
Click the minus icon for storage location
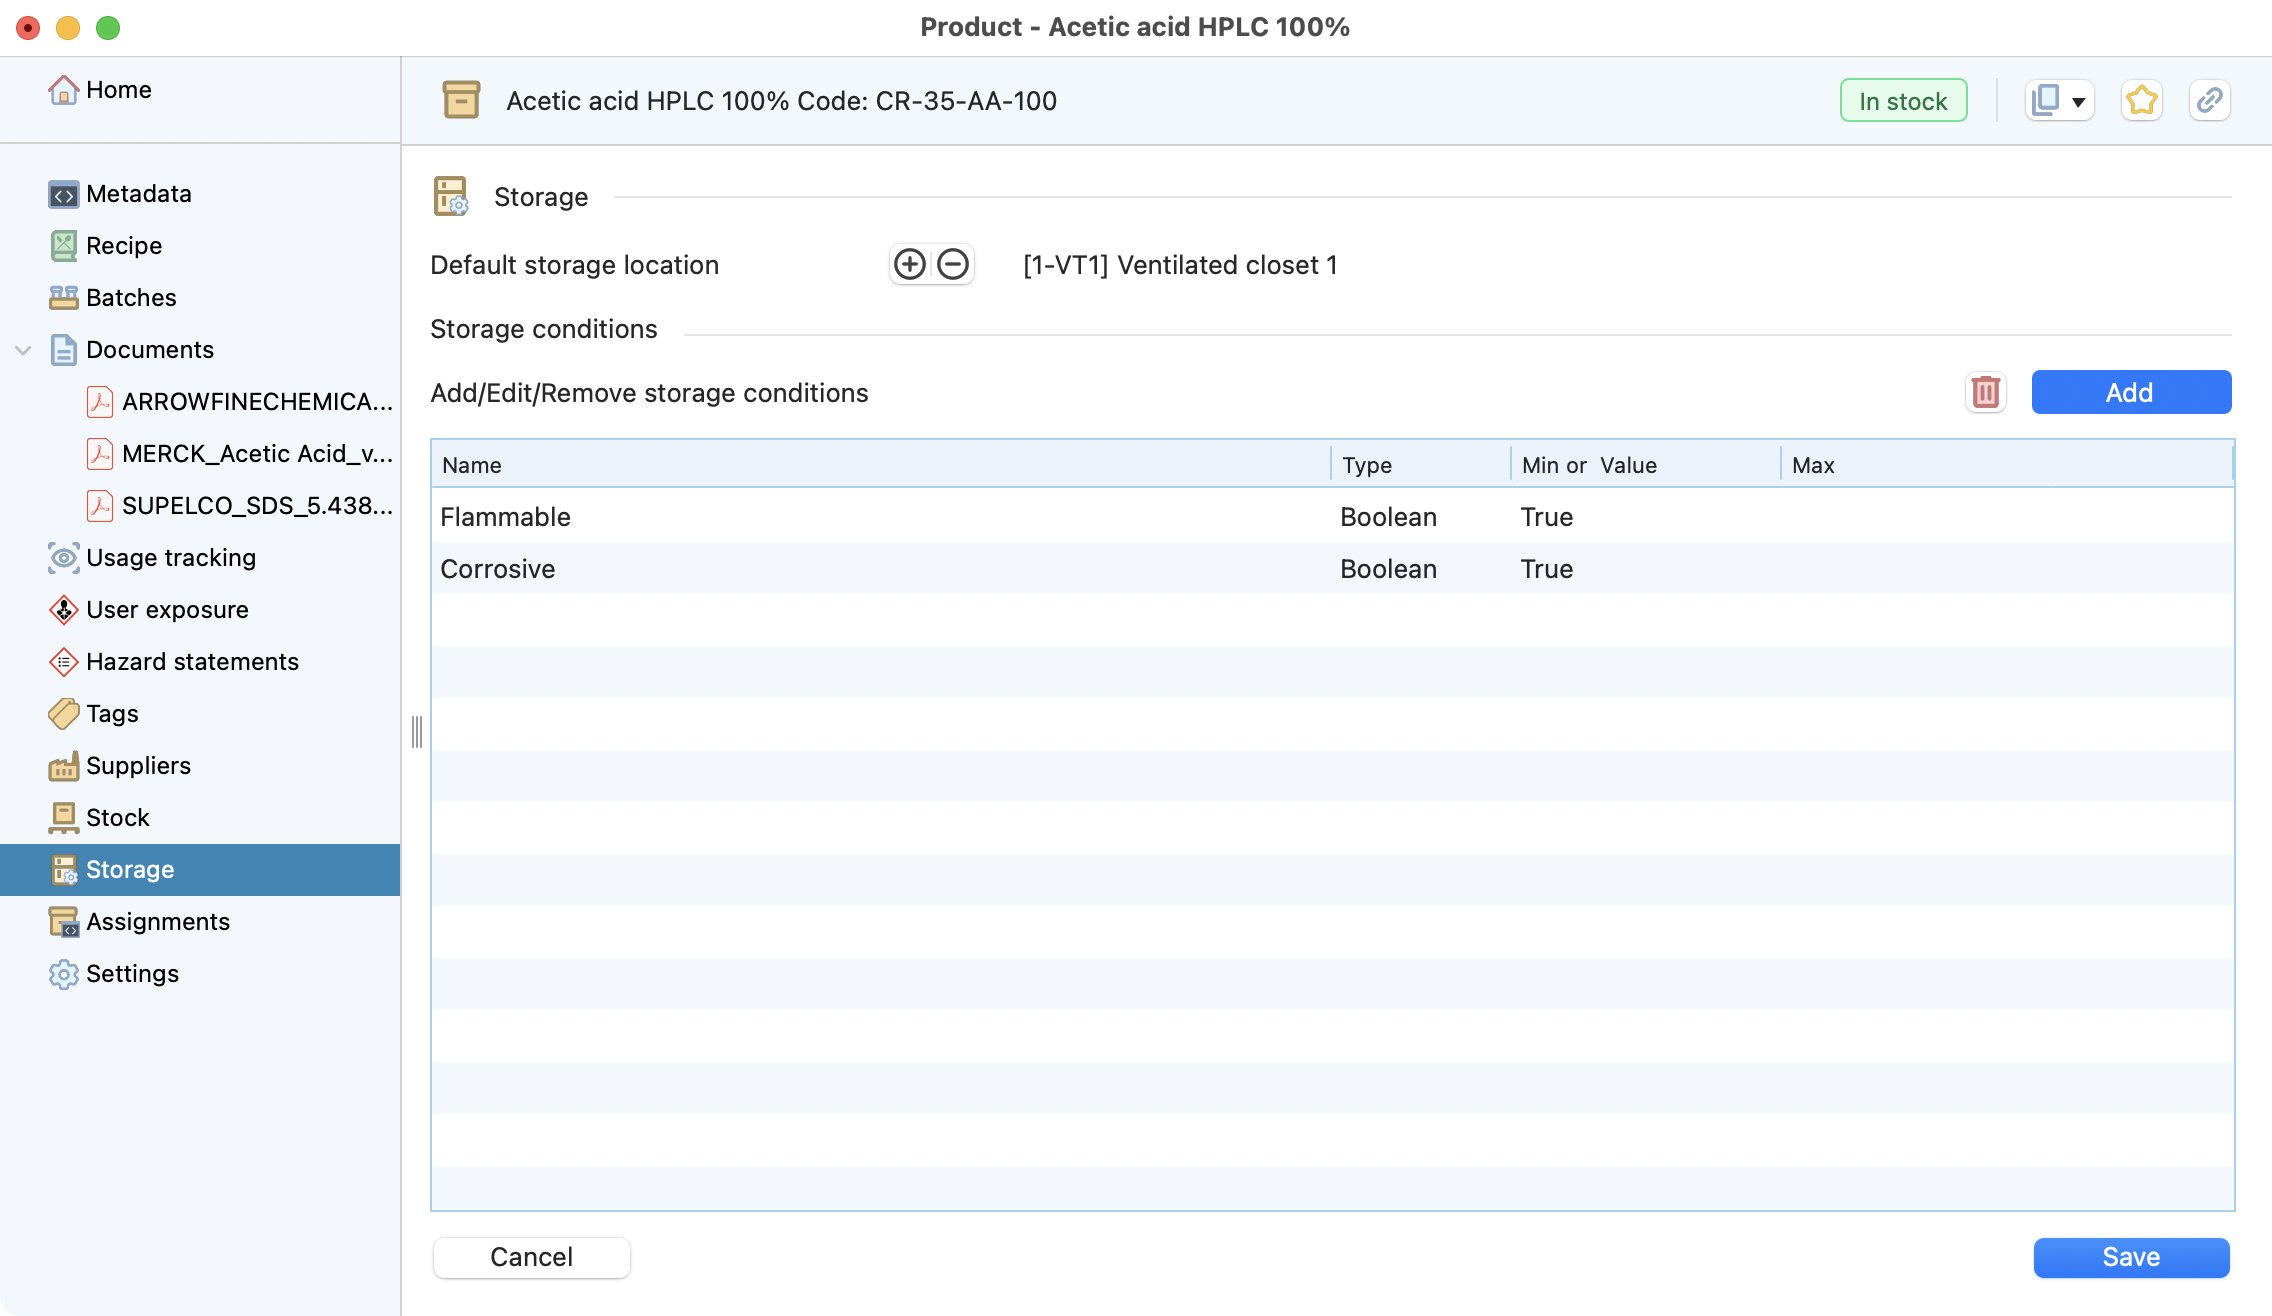953,265
